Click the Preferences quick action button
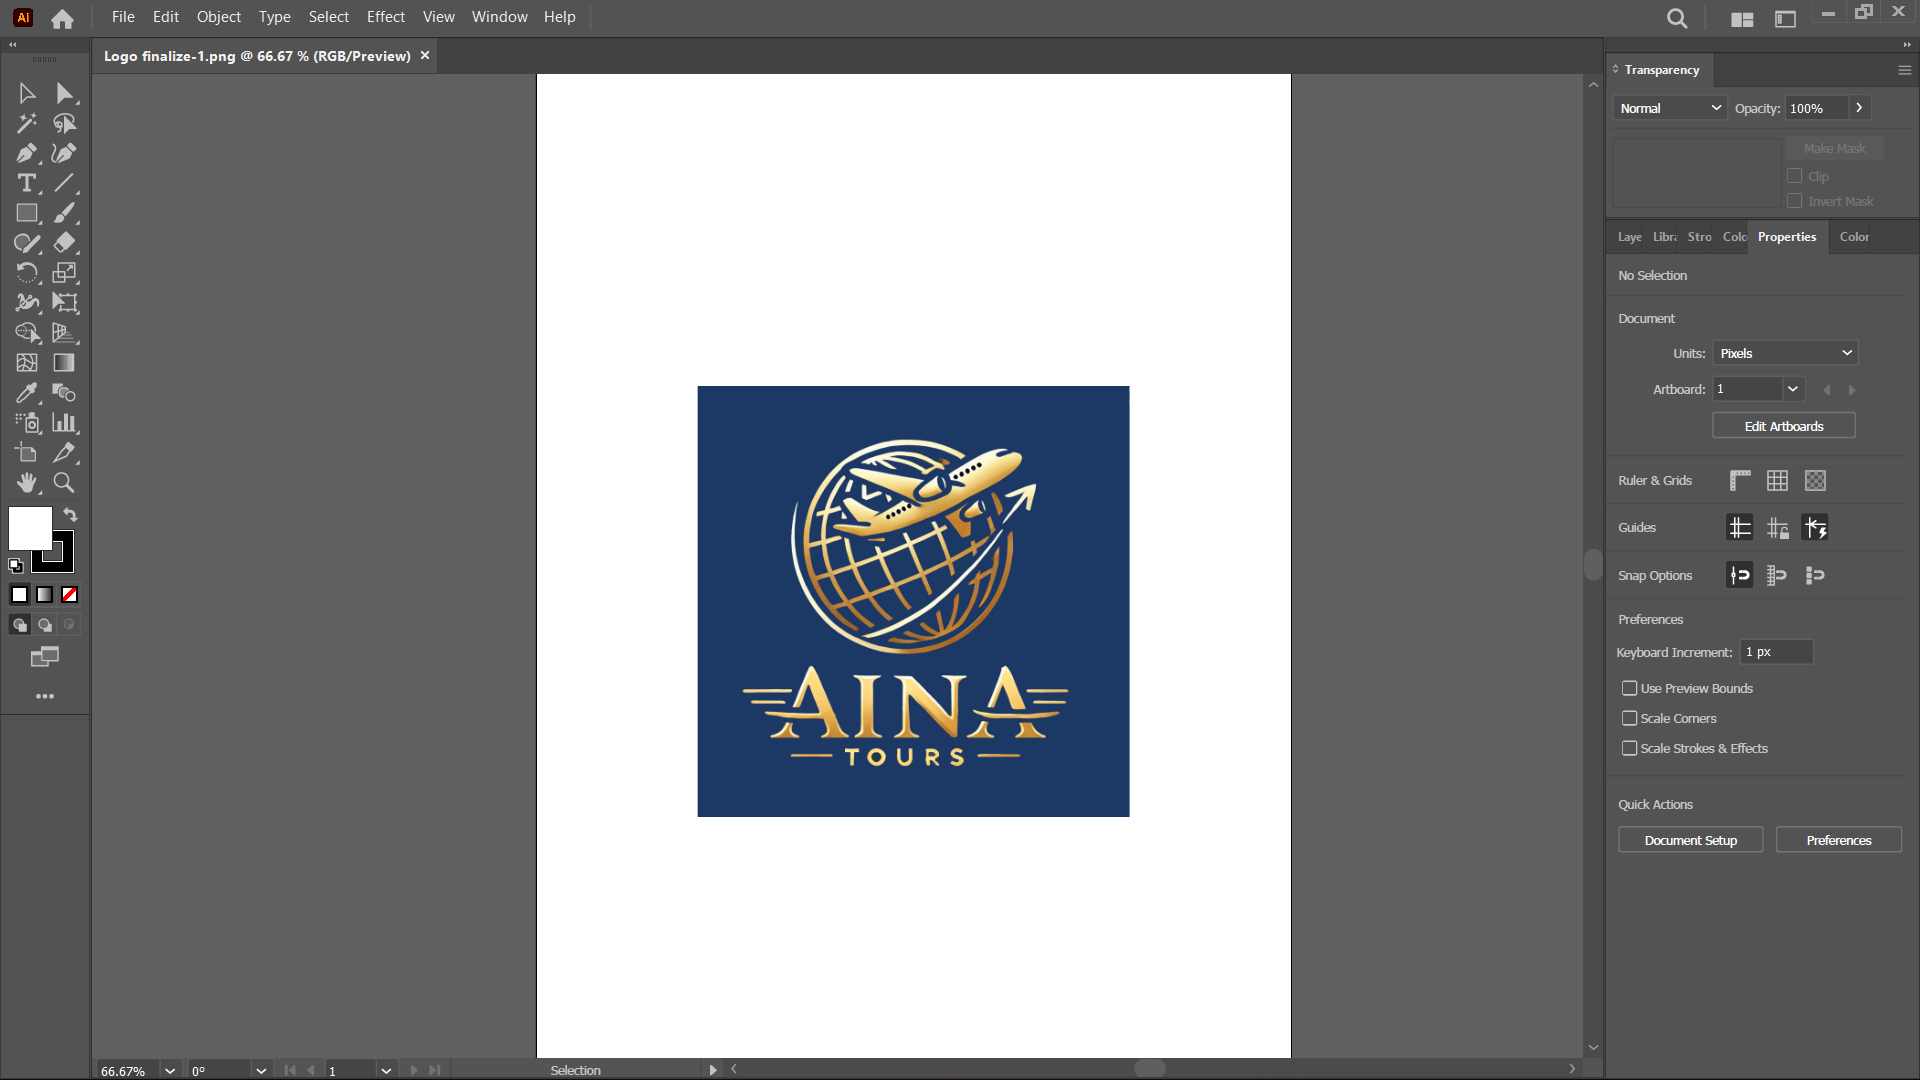 tap(1838, 840)
